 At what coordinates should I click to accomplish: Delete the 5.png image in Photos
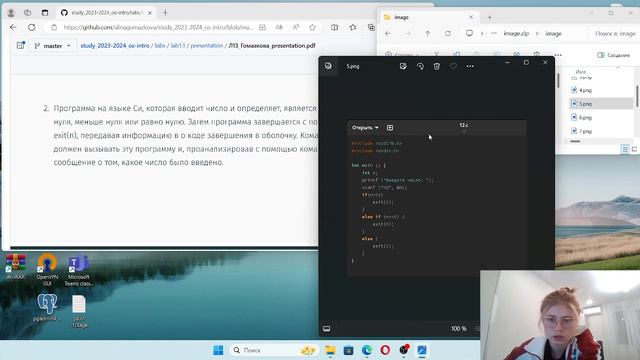click(437, 66)
